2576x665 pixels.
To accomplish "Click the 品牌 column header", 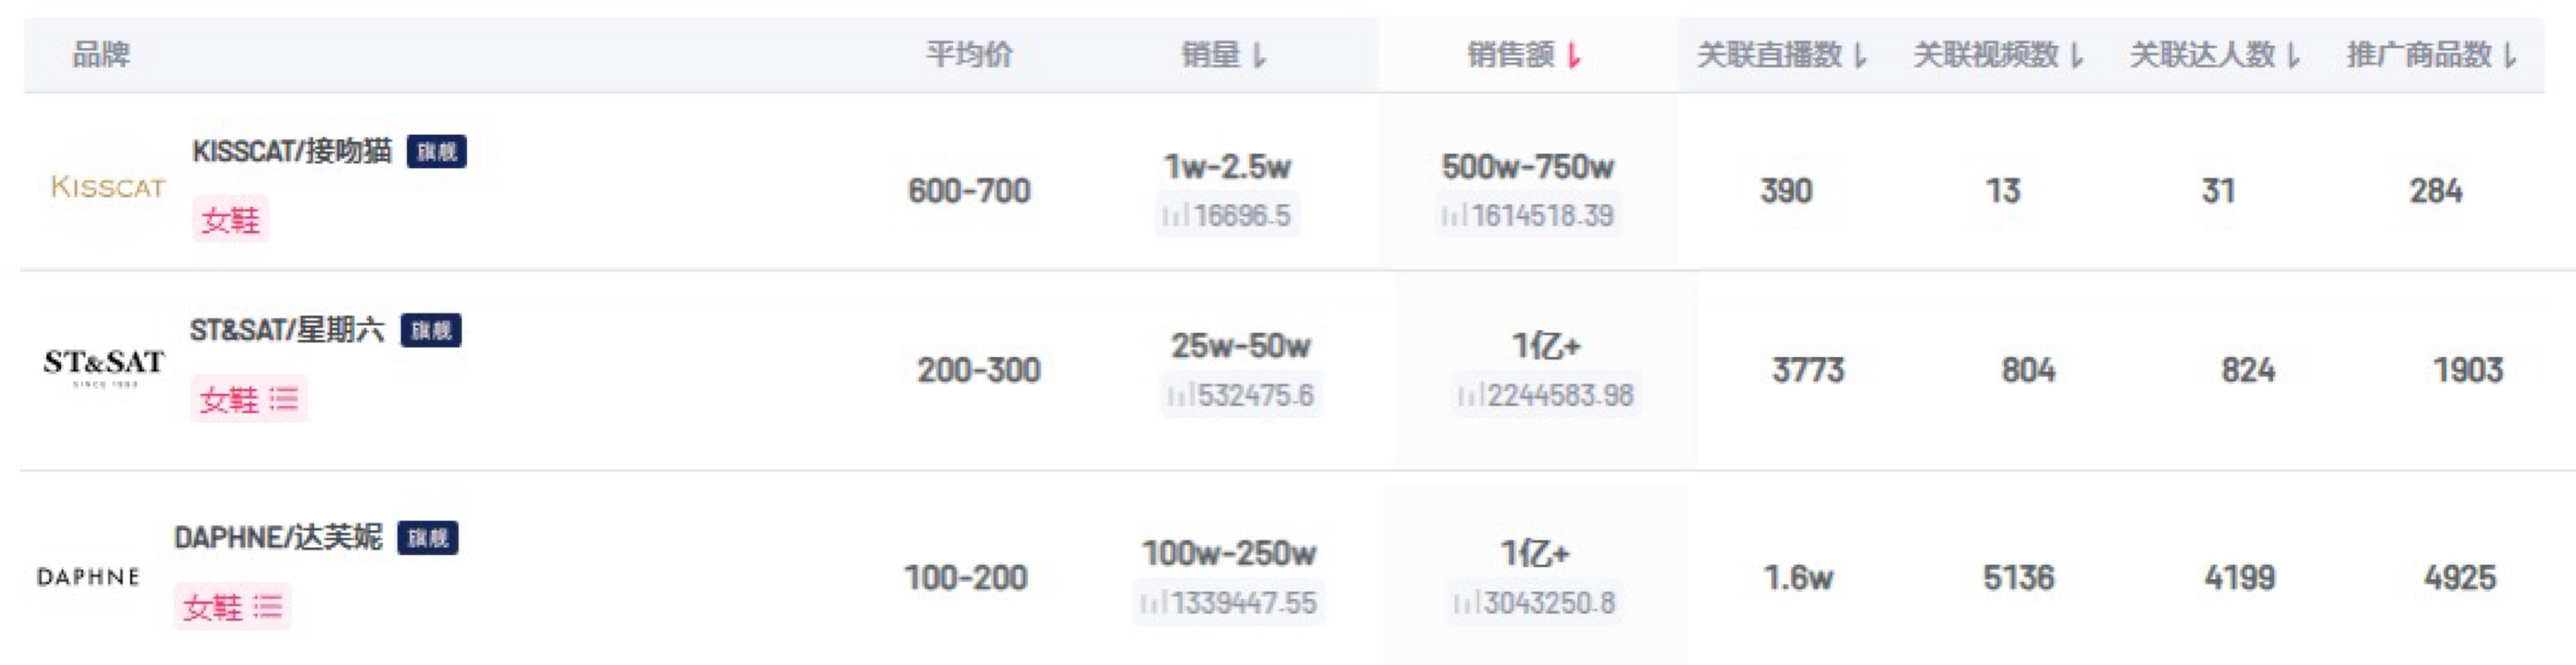I will (101, 54).
